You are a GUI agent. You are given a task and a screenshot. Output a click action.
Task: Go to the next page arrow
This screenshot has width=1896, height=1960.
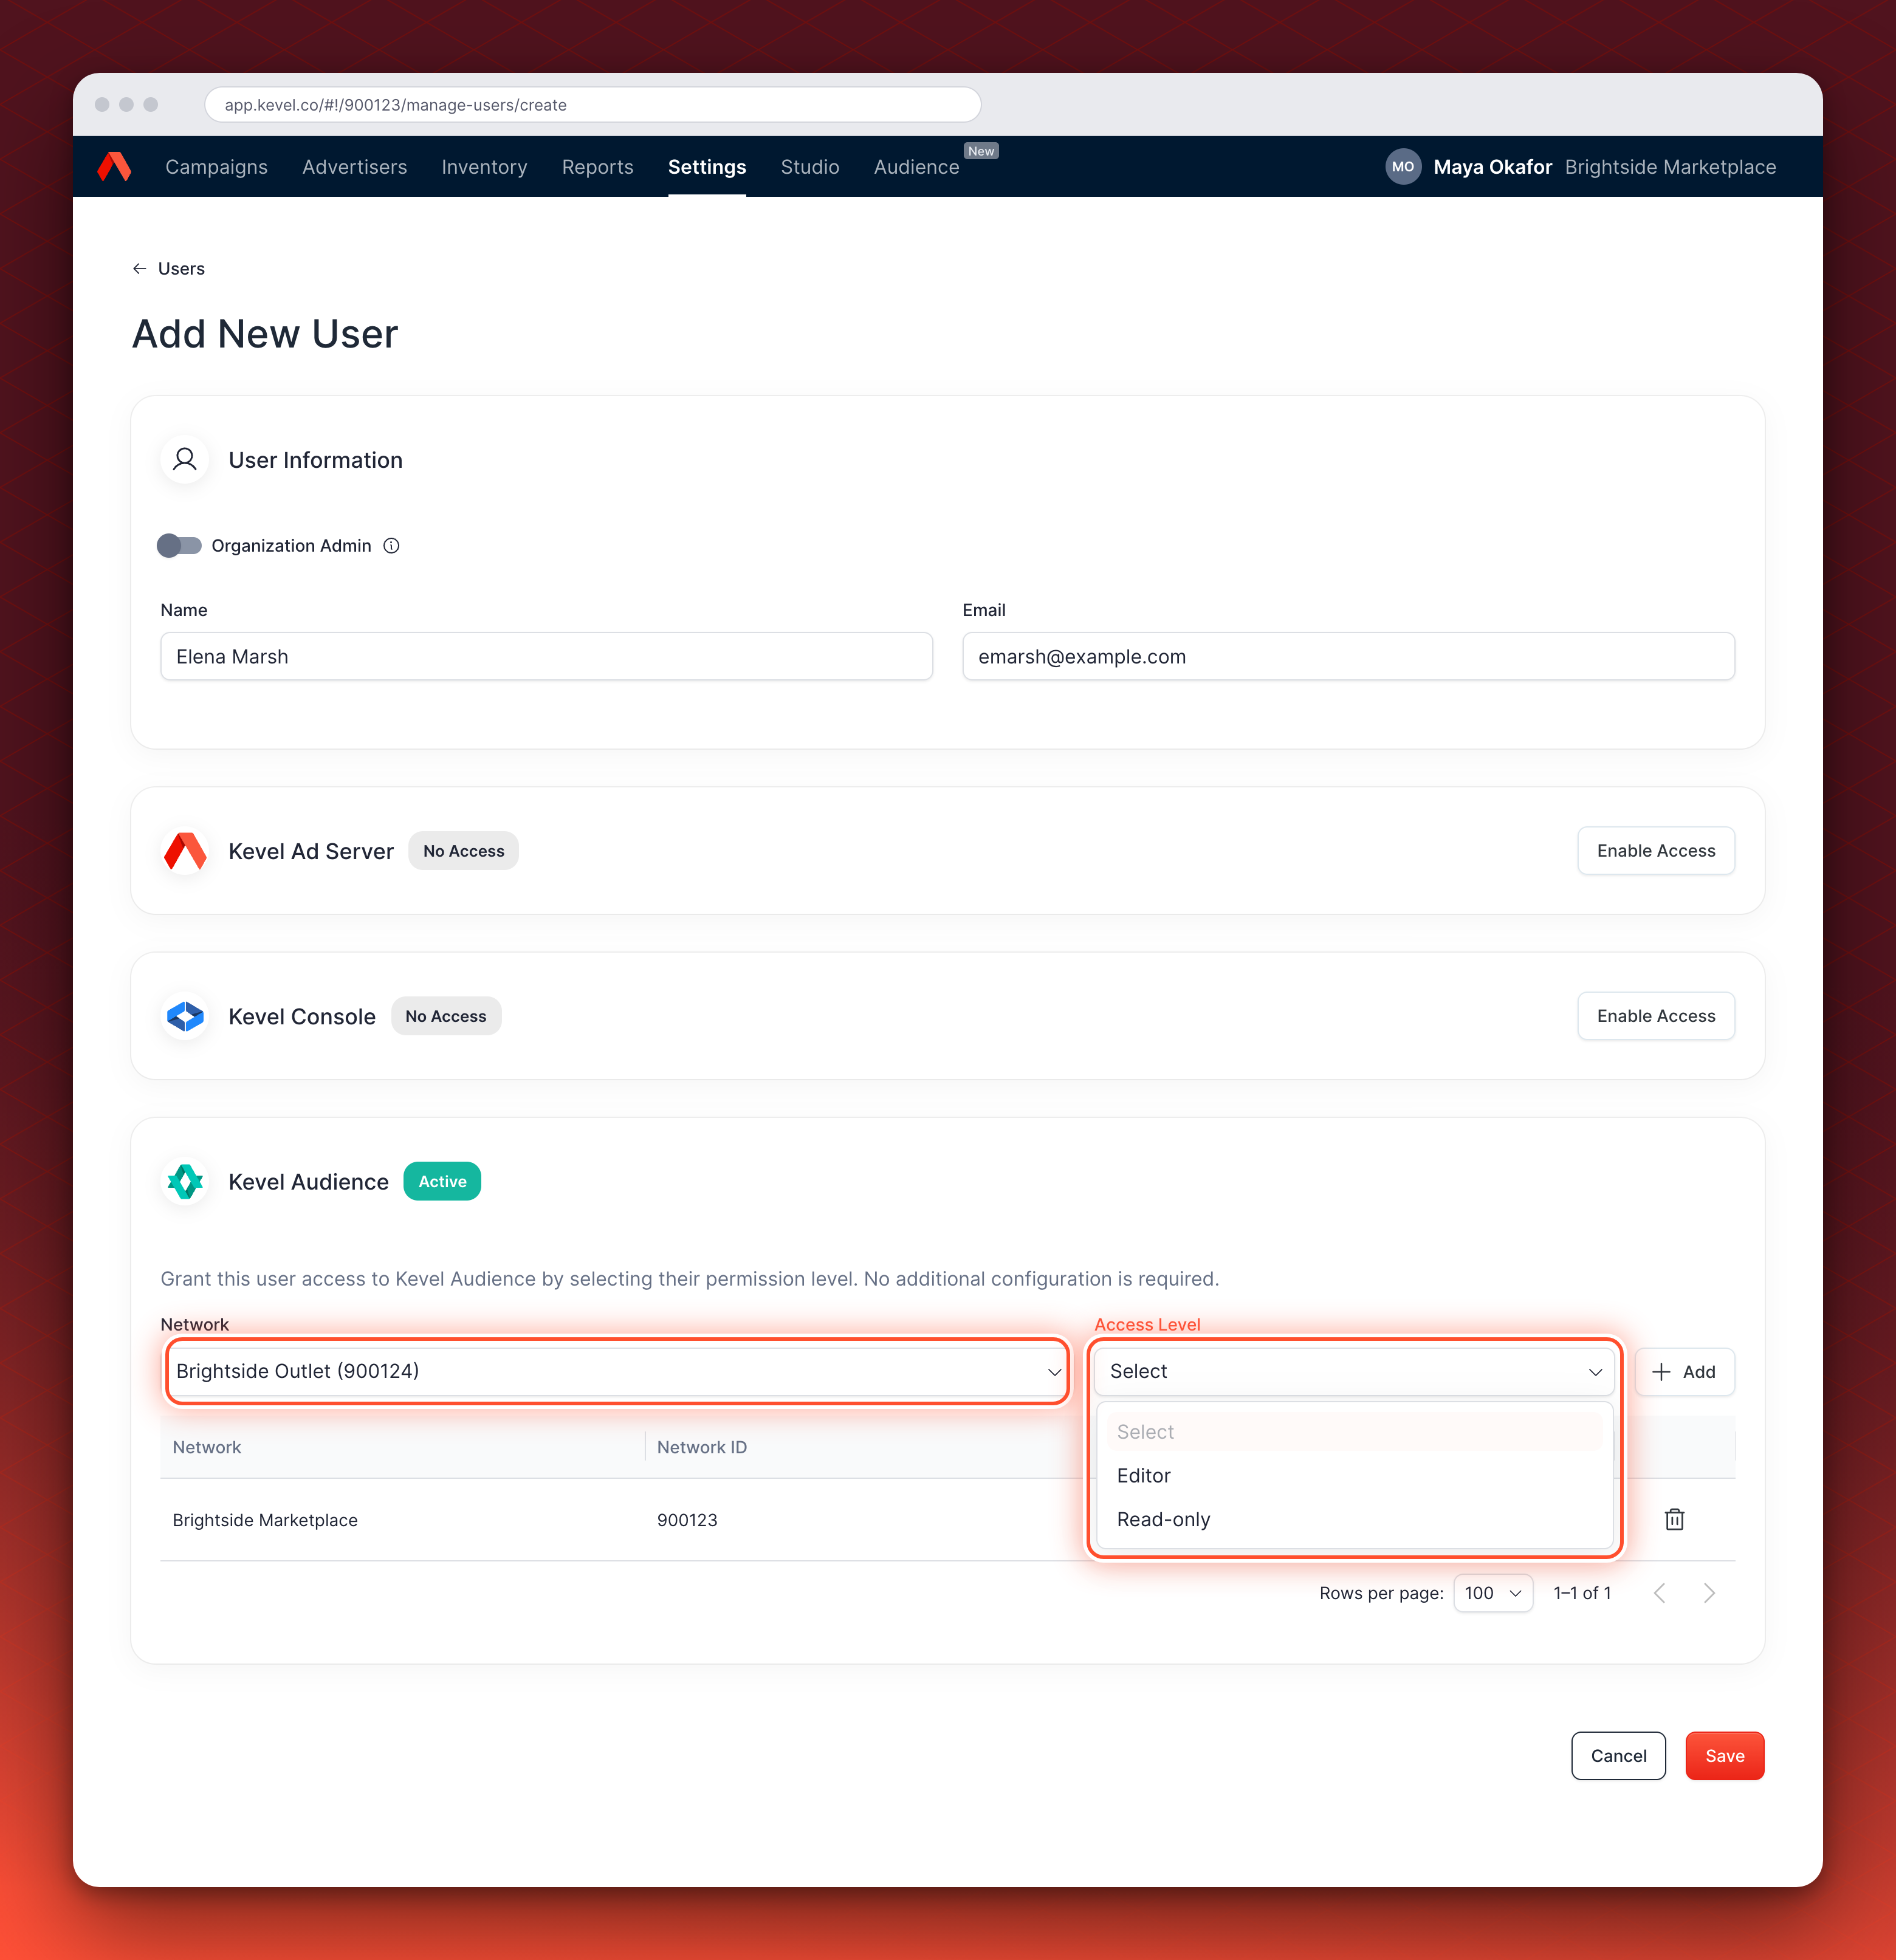[x=1709, y=1593]
